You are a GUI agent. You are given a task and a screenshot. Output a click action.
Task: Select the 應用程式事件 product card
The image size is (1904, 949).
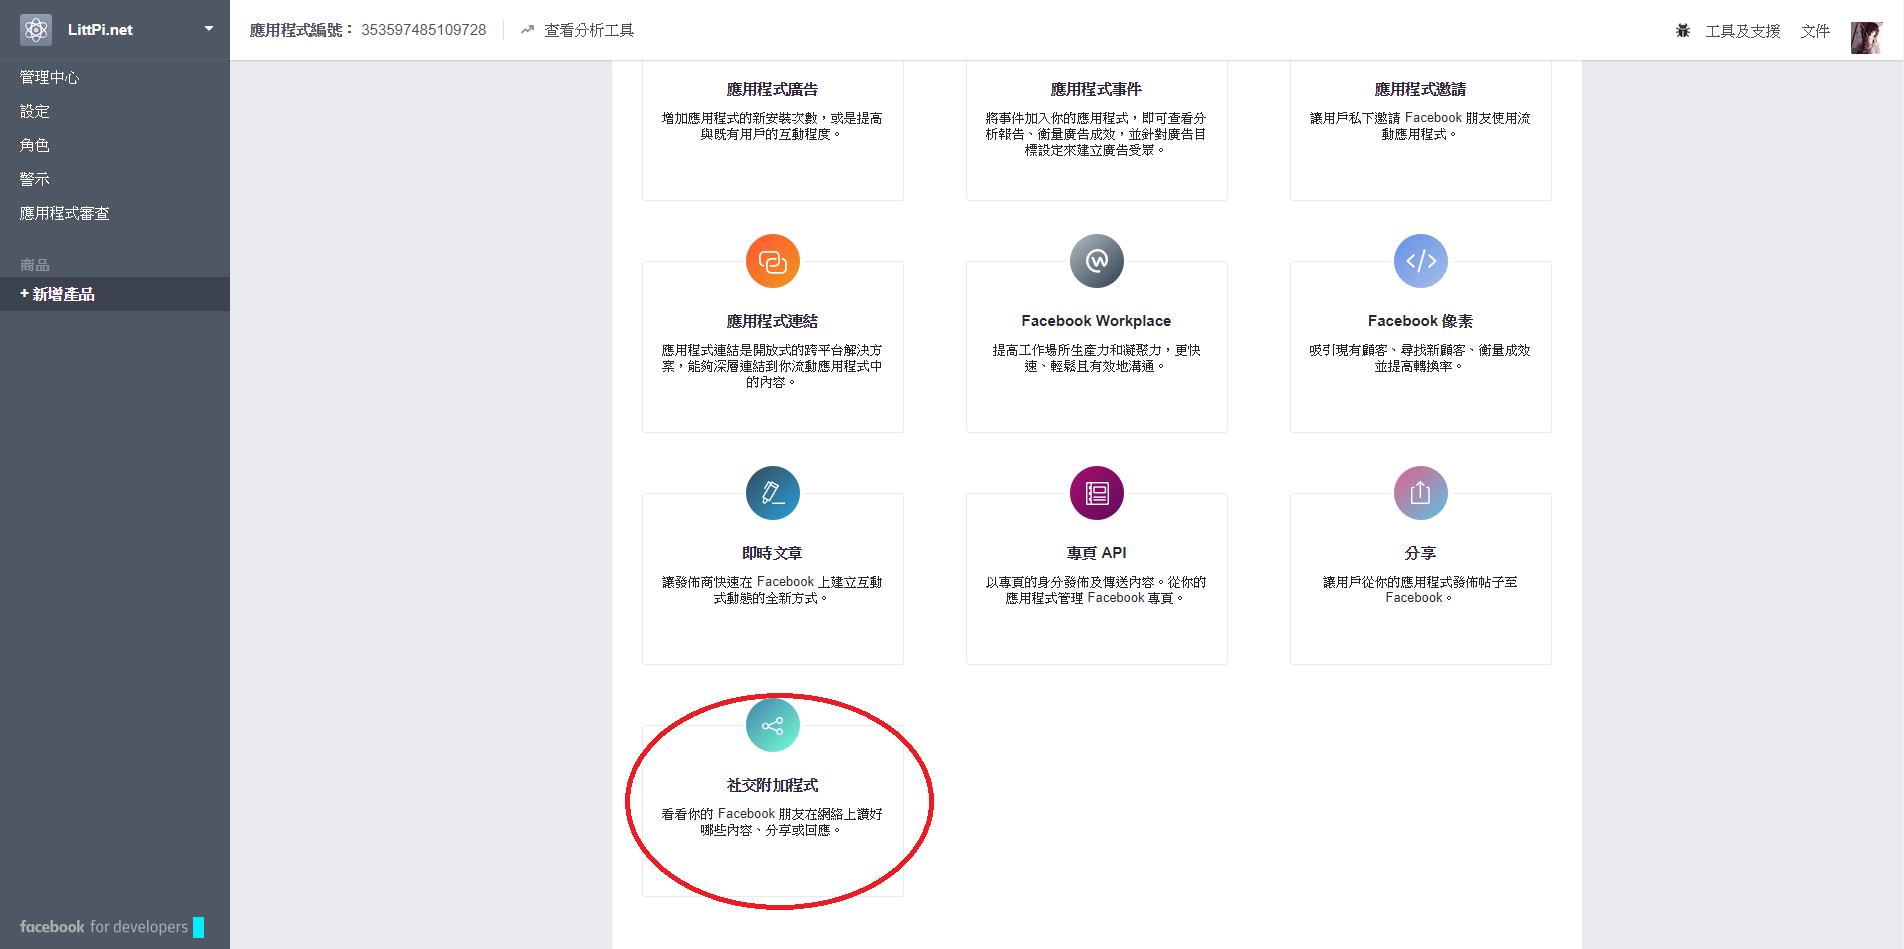tap(1097, 130)
